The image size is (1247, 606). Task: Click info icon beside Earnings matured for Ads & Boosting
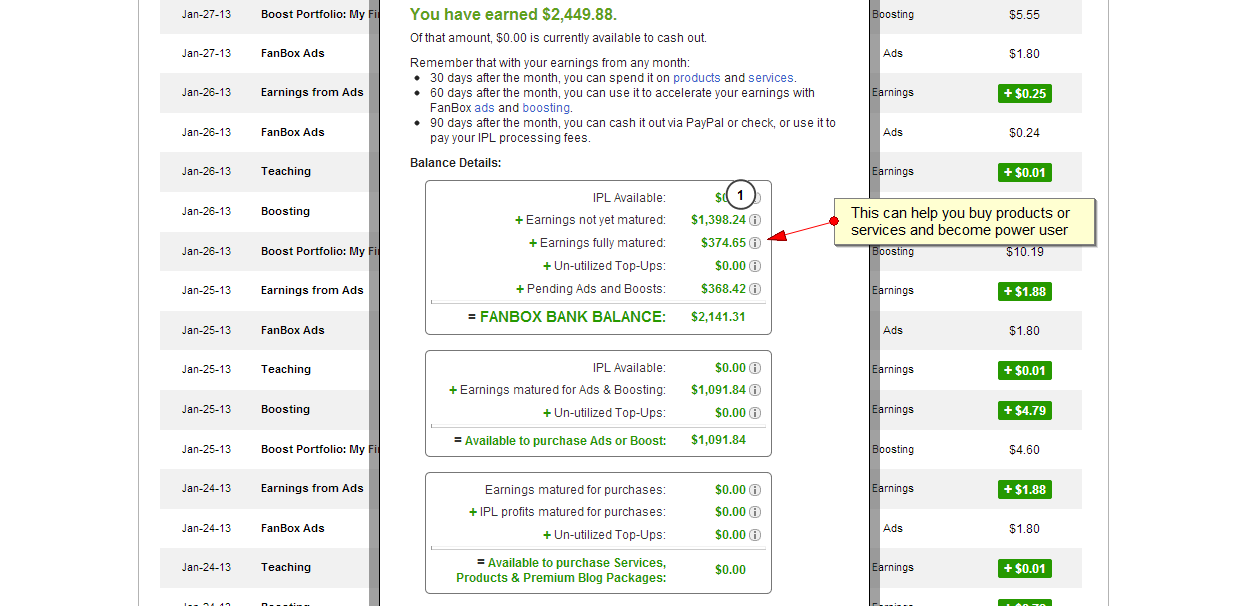755,390
